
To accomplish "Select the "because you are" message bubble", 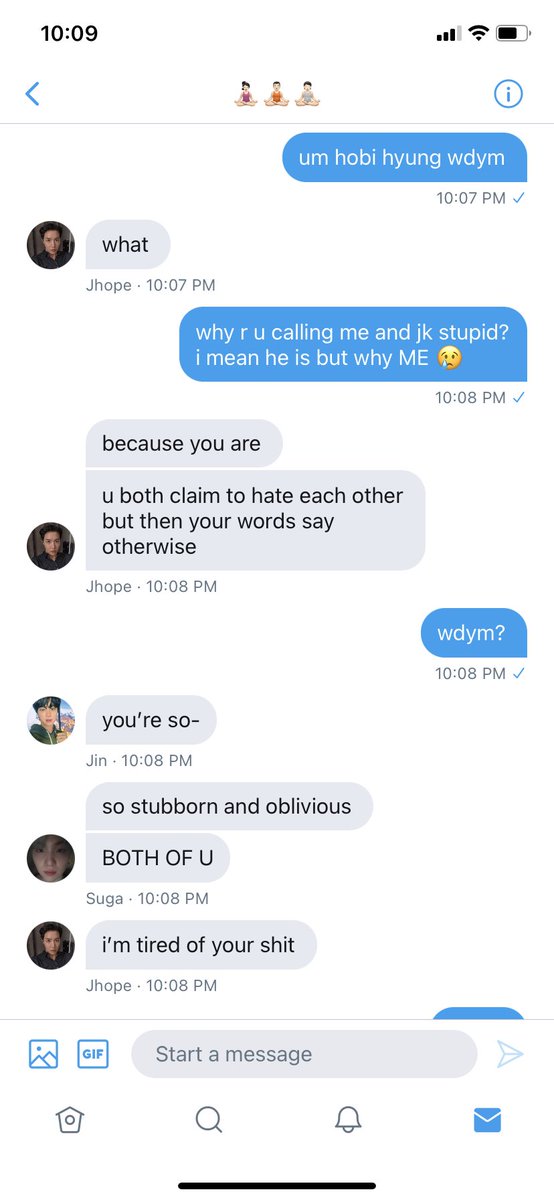I will click(184, 443).
